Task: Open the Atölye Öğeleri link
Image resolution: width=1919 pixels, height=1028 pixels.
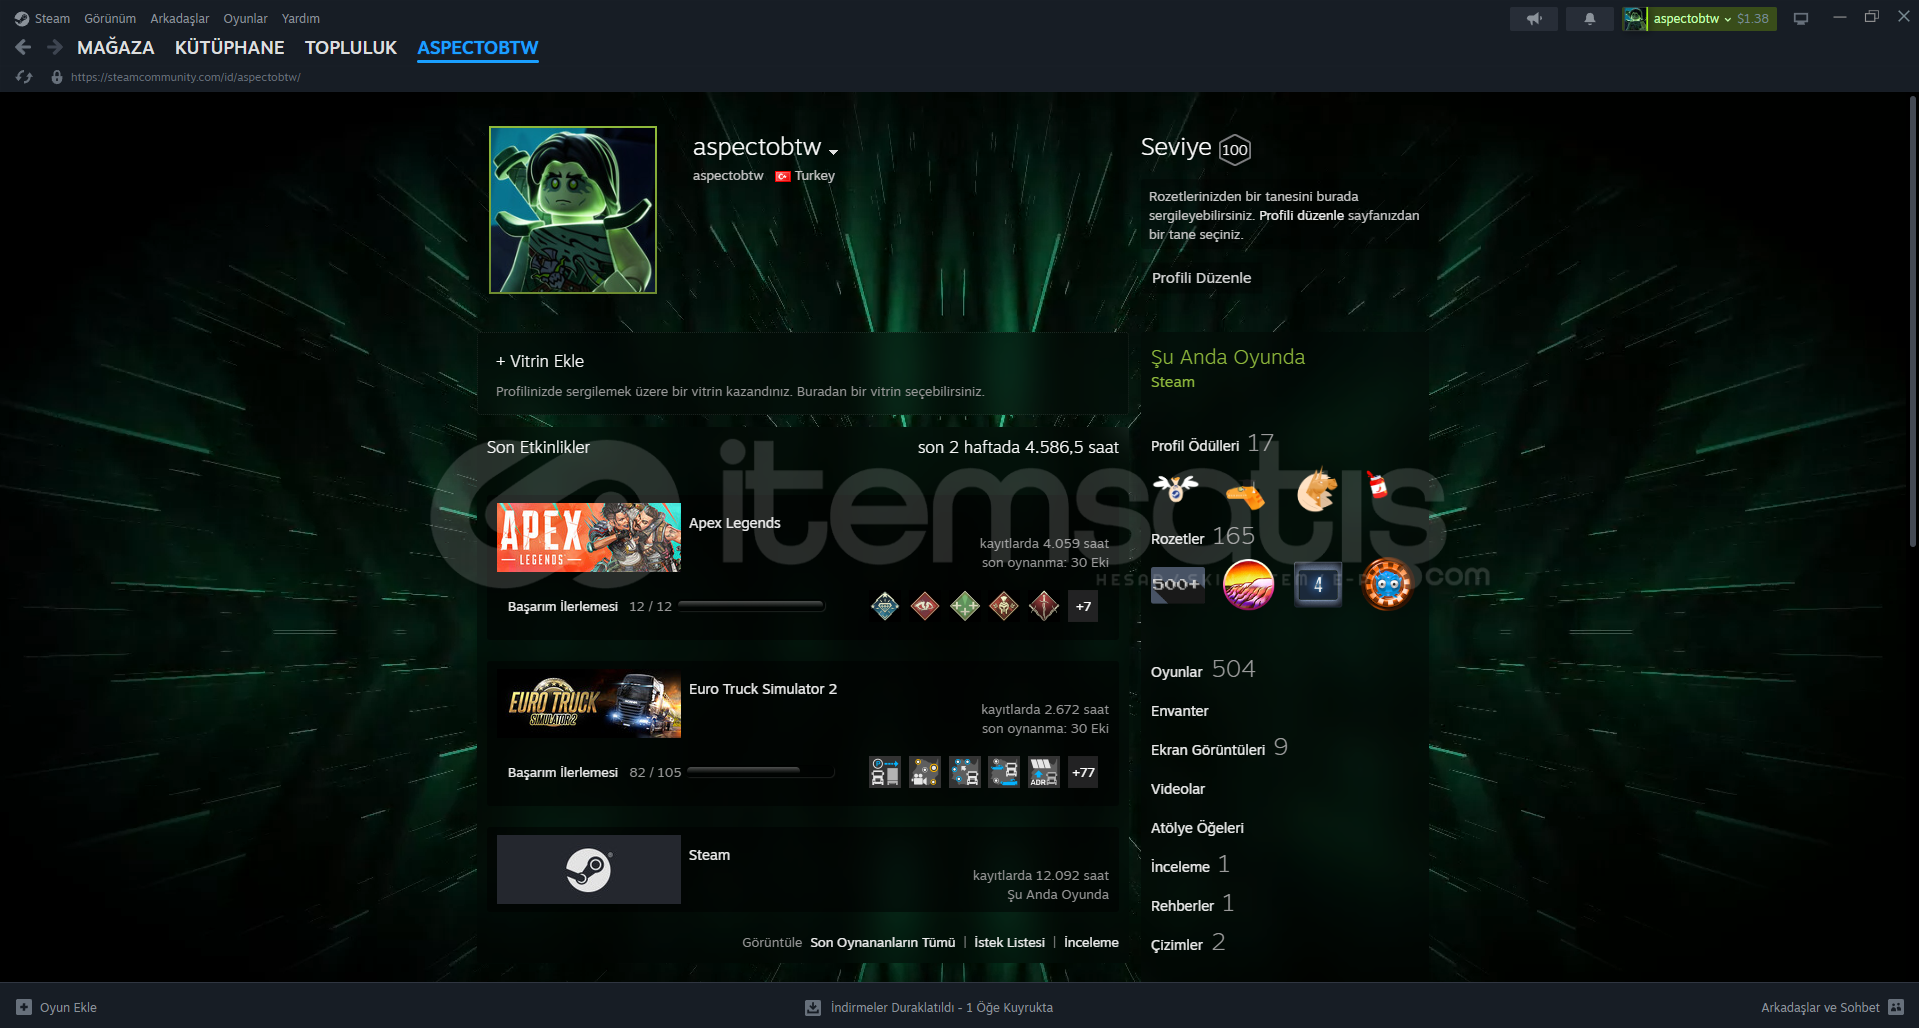Action: 1198,828
